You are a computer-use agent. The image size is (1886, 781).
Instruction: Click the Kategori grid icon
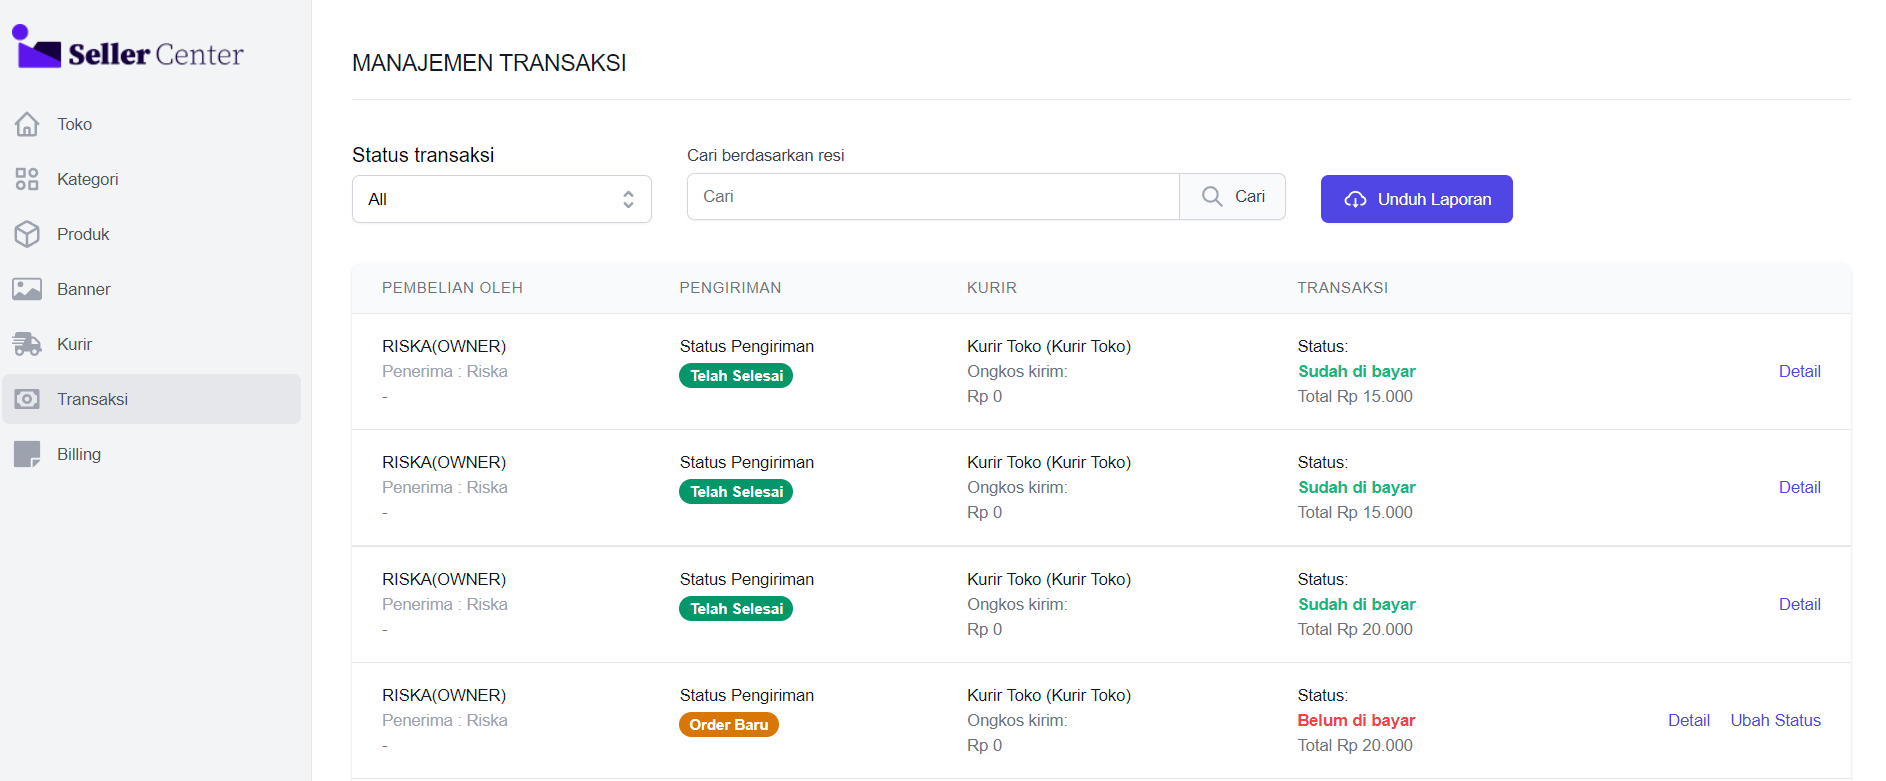coord(27,179)
